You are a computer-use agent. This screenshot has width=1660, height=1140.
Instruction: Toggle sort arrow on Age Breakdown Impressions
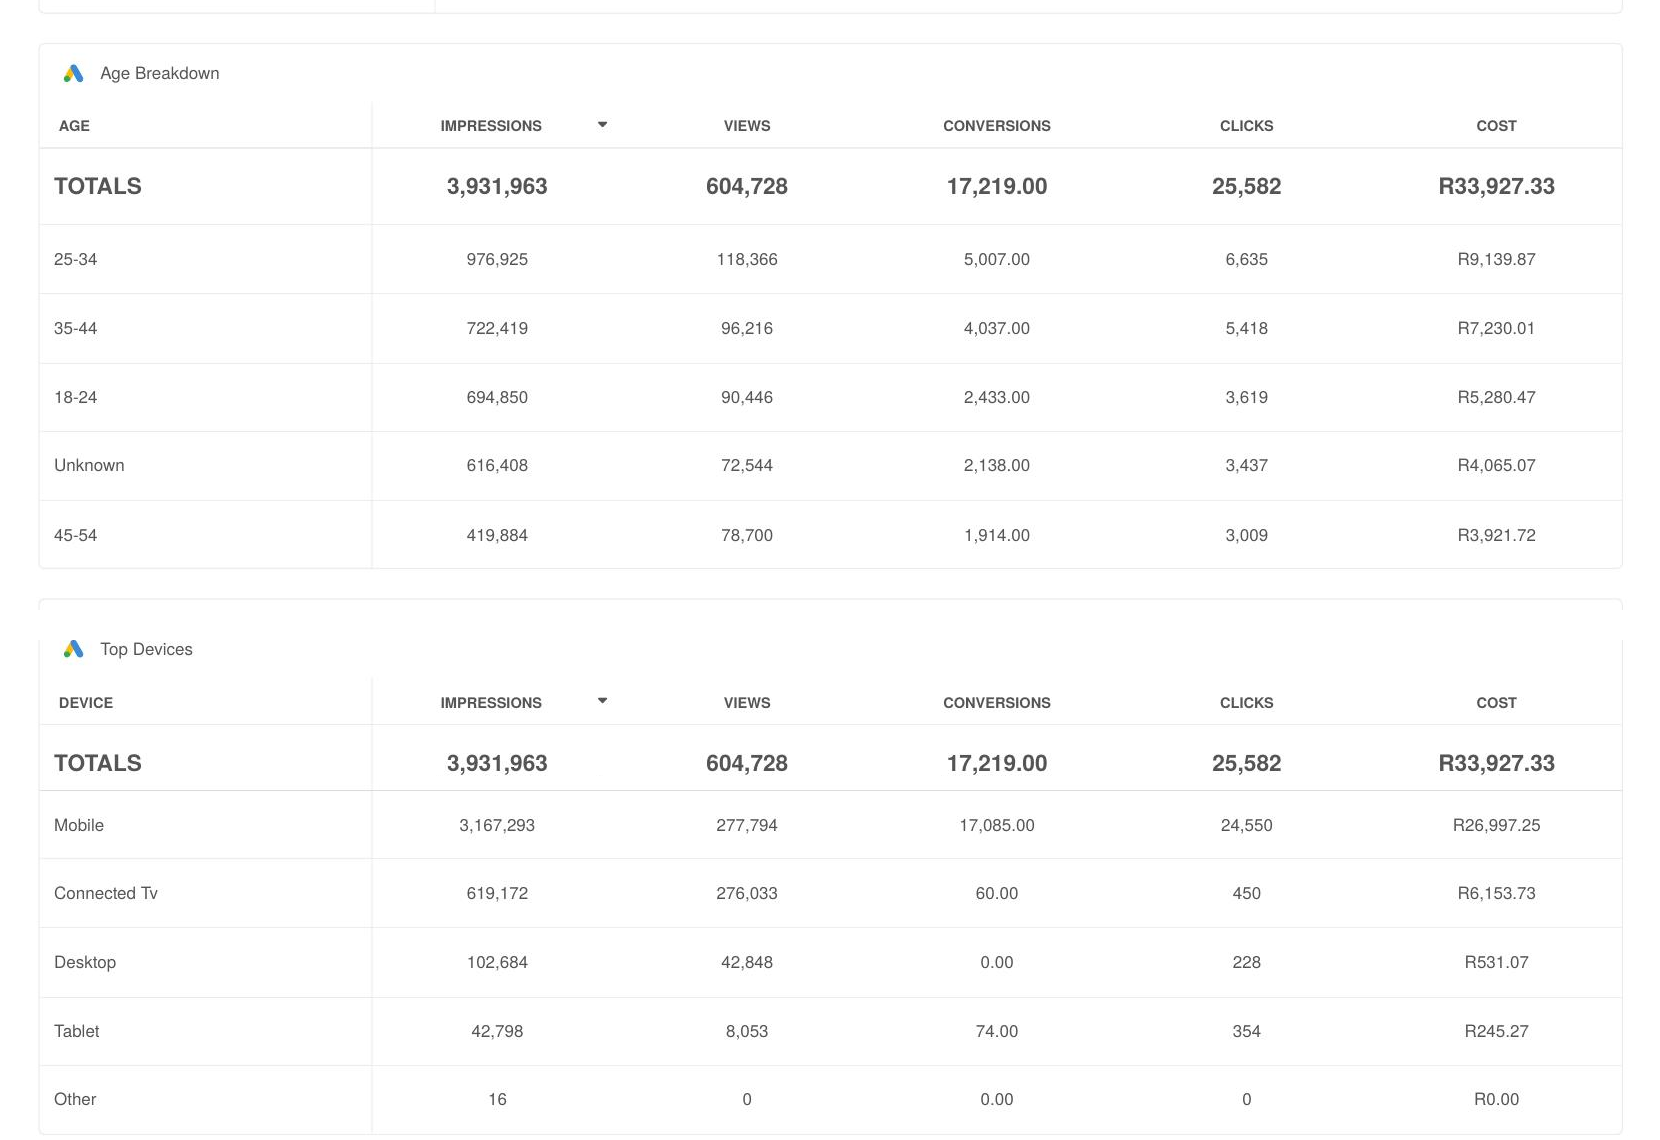pos(602,125)
